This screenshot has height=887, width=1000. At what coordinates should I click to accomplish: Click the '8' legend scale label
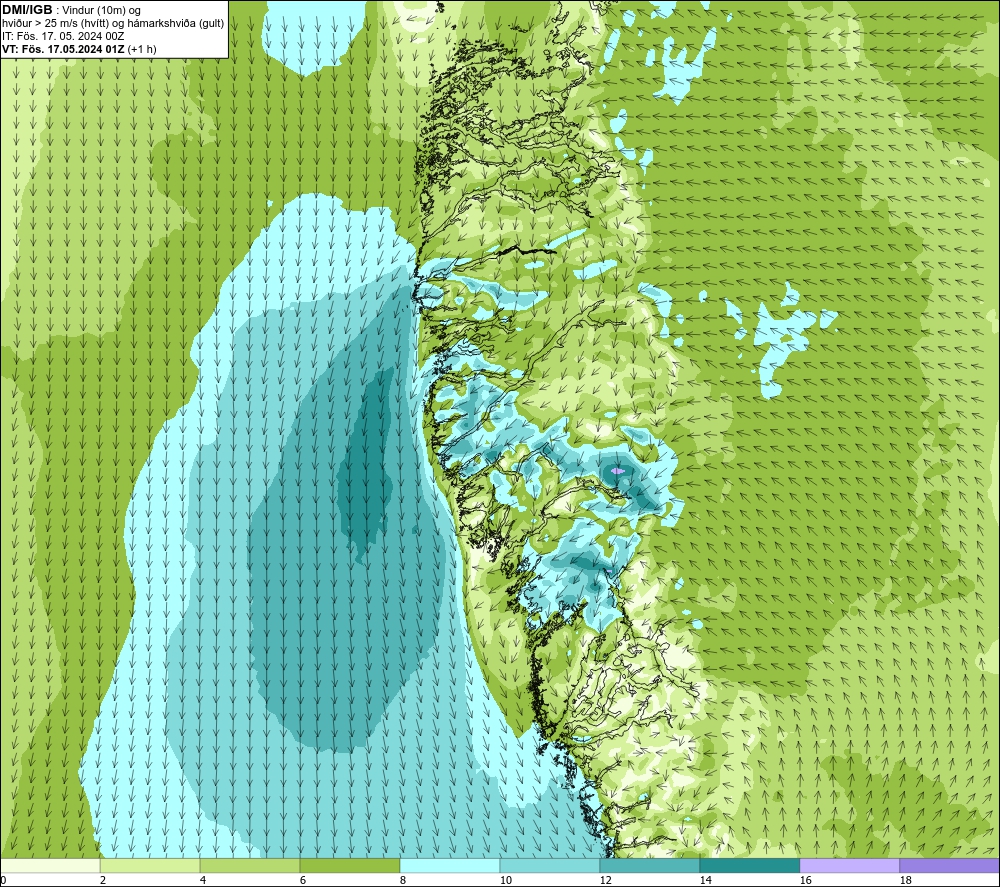coord(403,881)
